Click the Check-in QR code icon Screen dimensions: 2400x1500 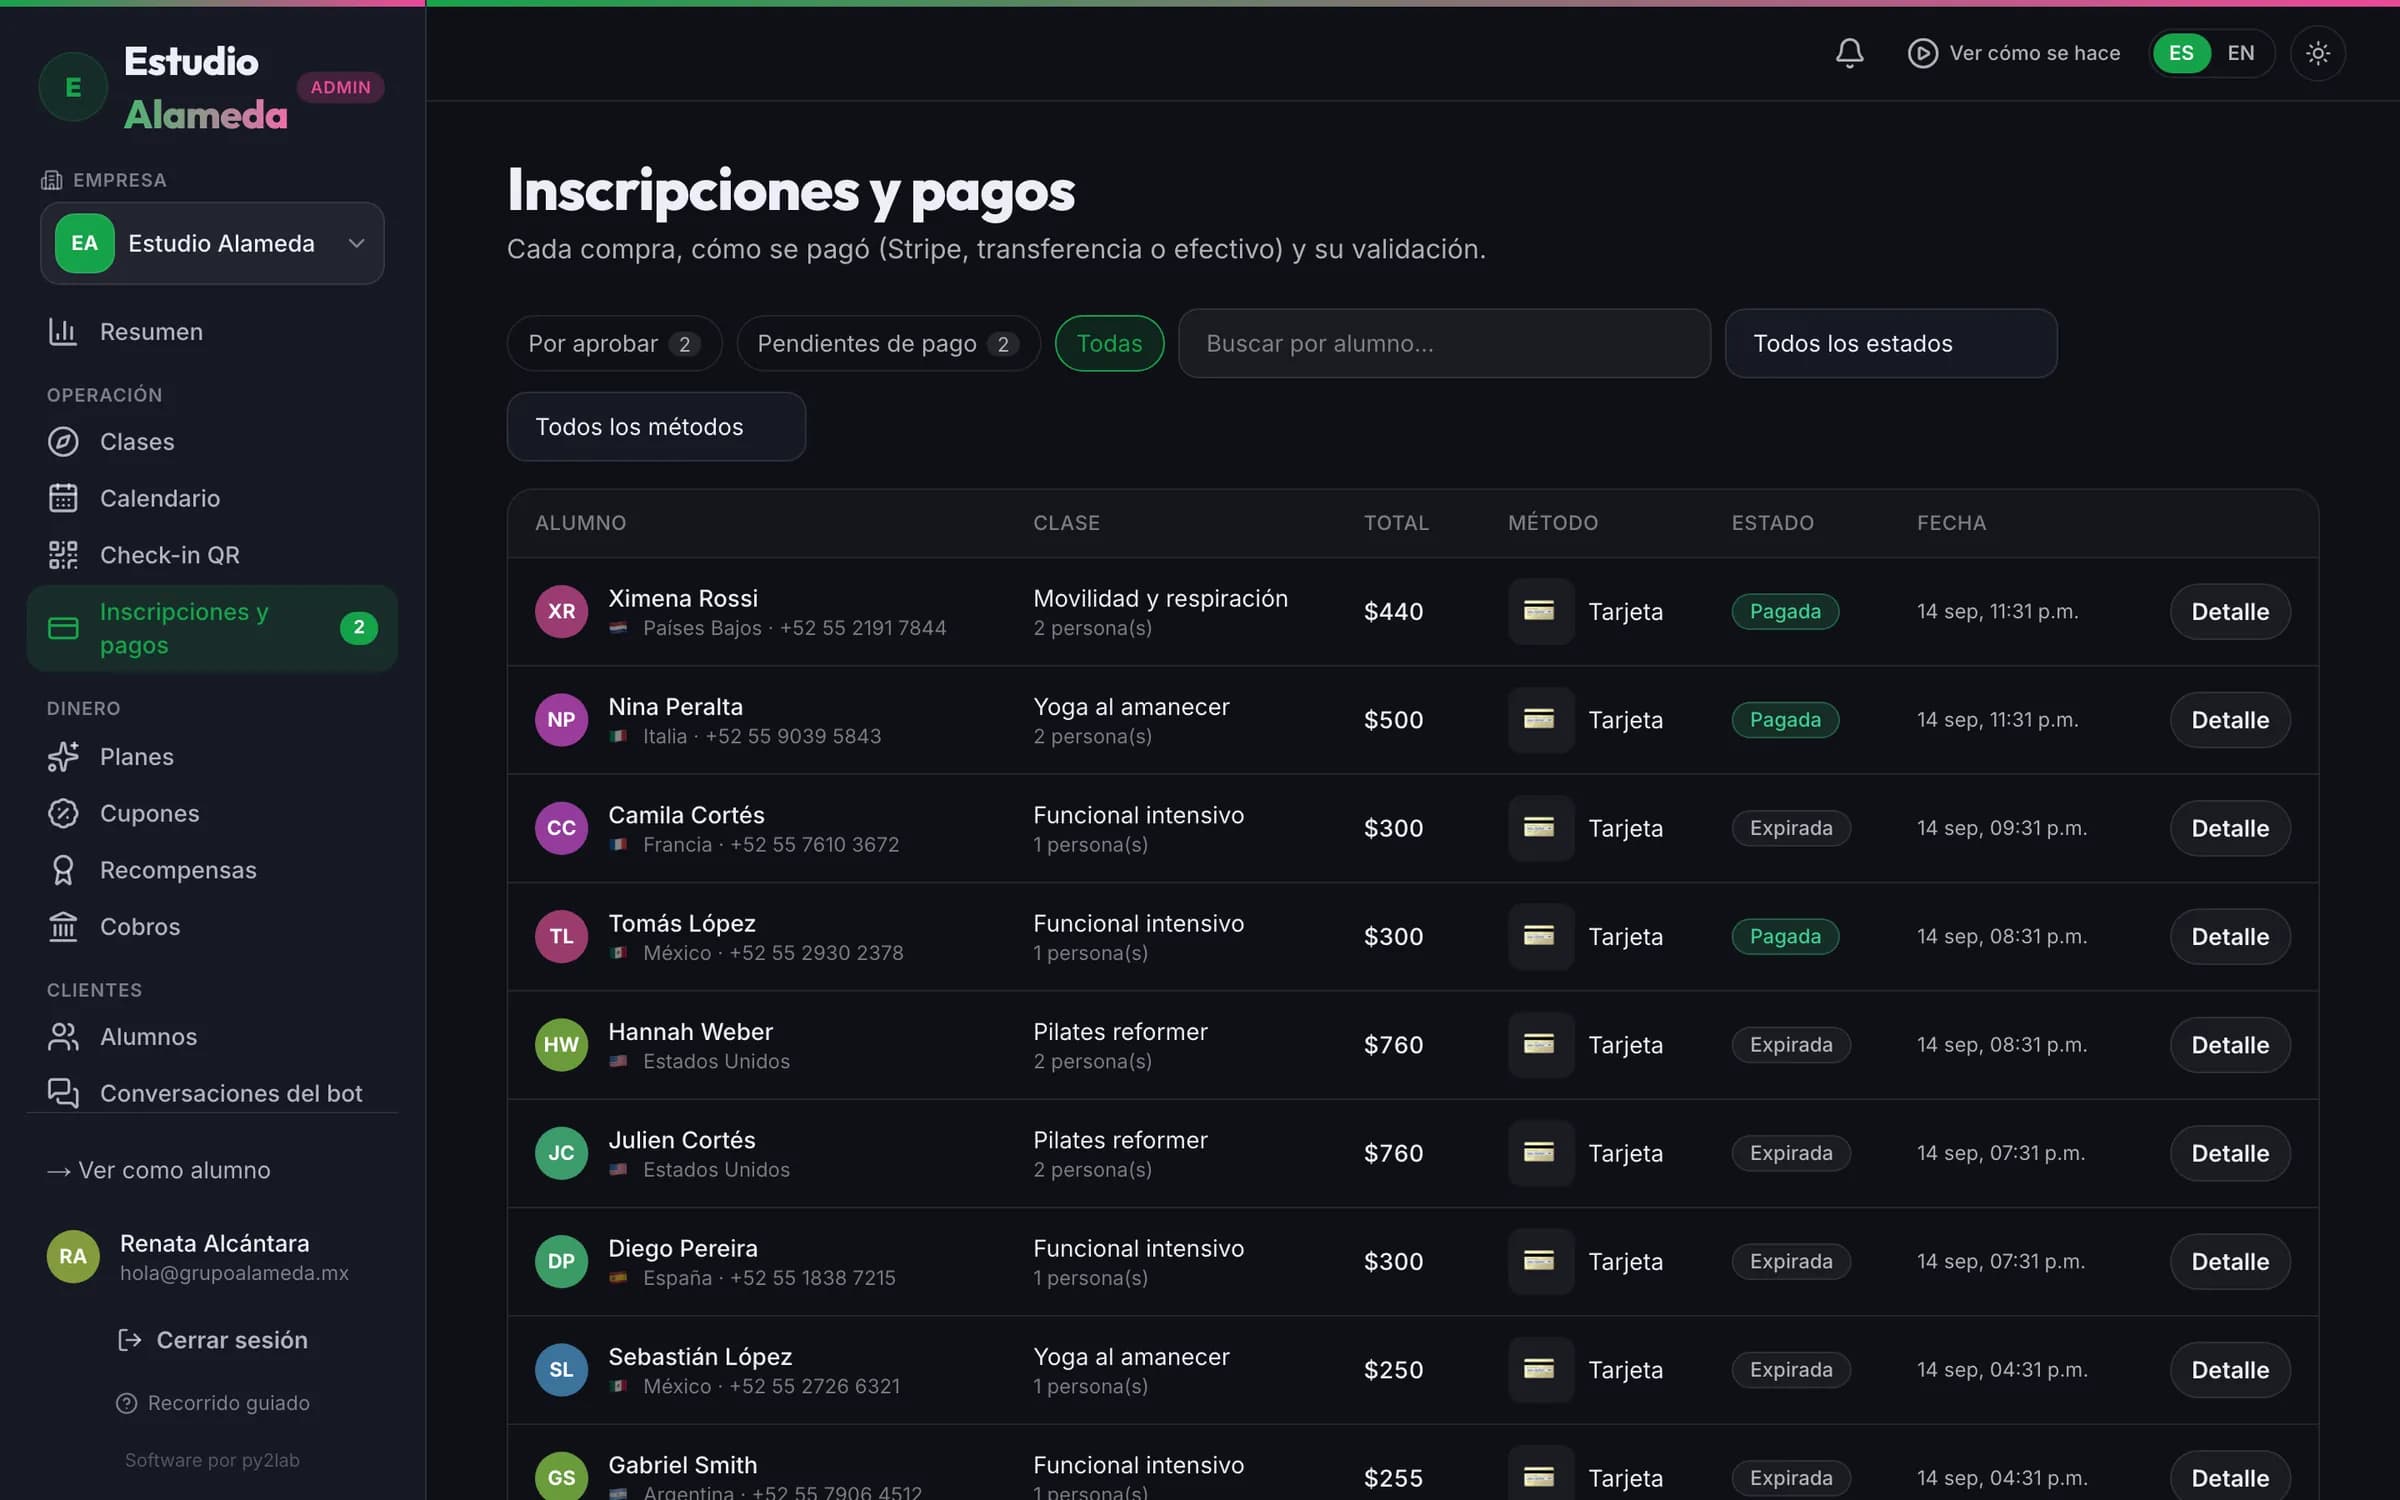point(63,555)
